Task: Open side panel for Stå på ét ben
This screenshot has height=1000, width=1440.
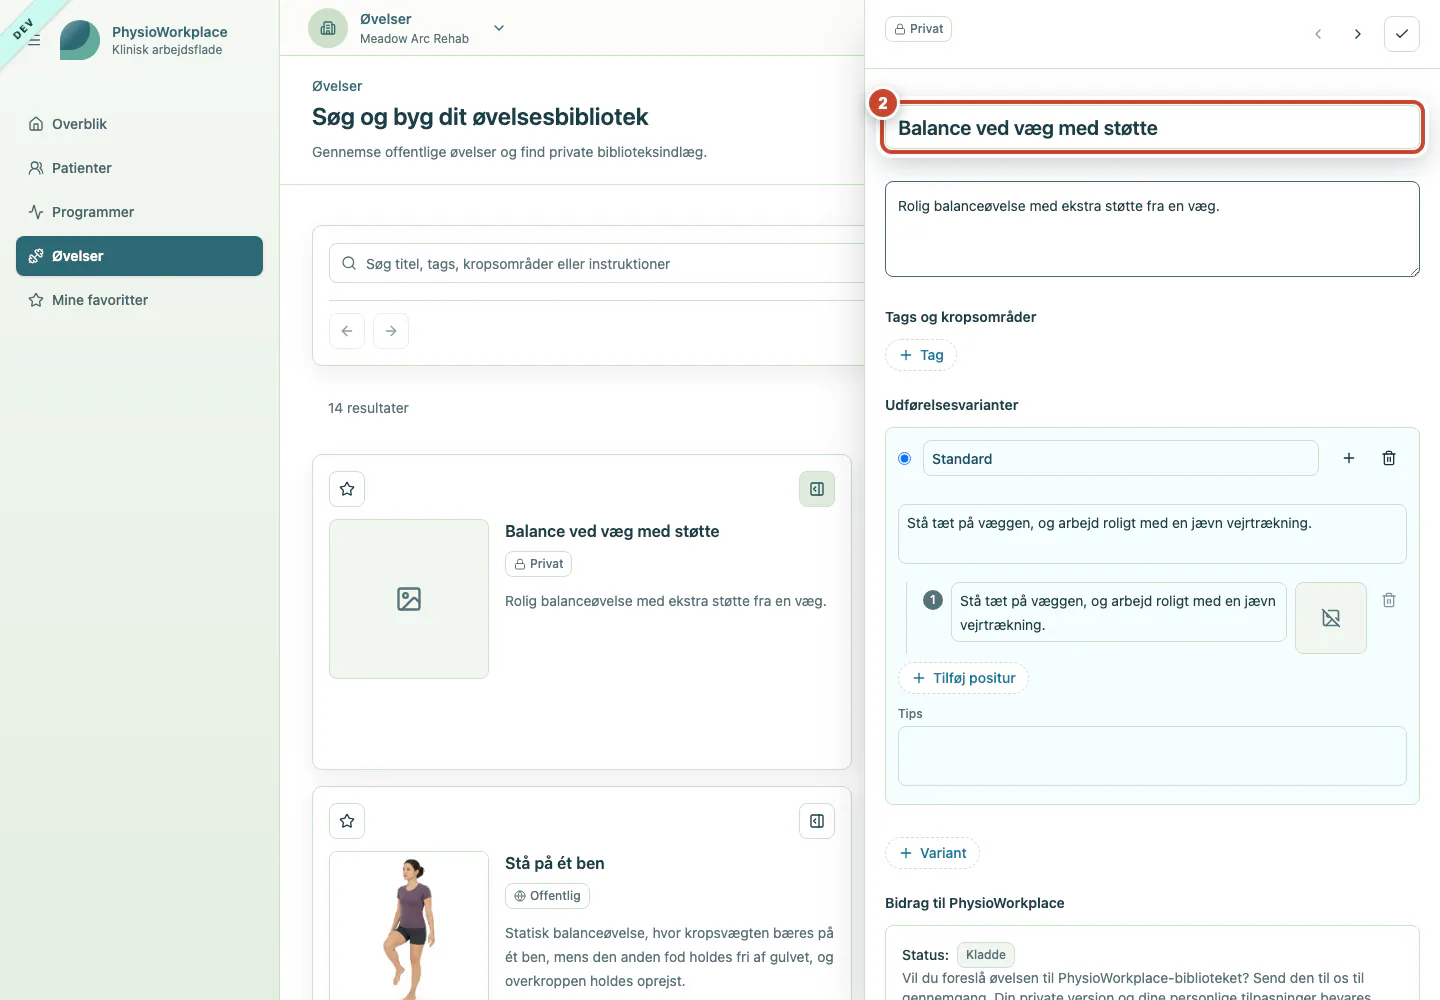Action: (x=817, y=821)
